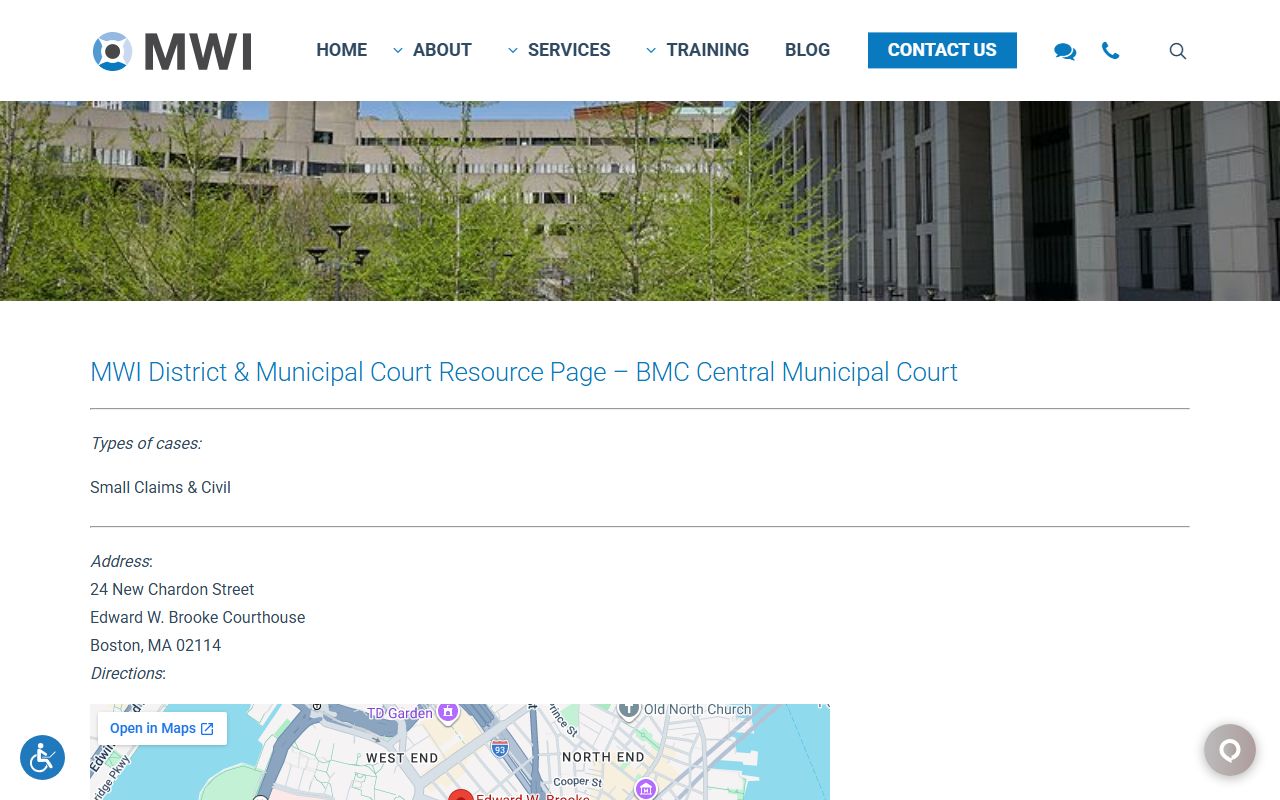Viewport: 1280px width, 800px height.
Task: Expand the Training menu chevron
Action: point(651,50)
